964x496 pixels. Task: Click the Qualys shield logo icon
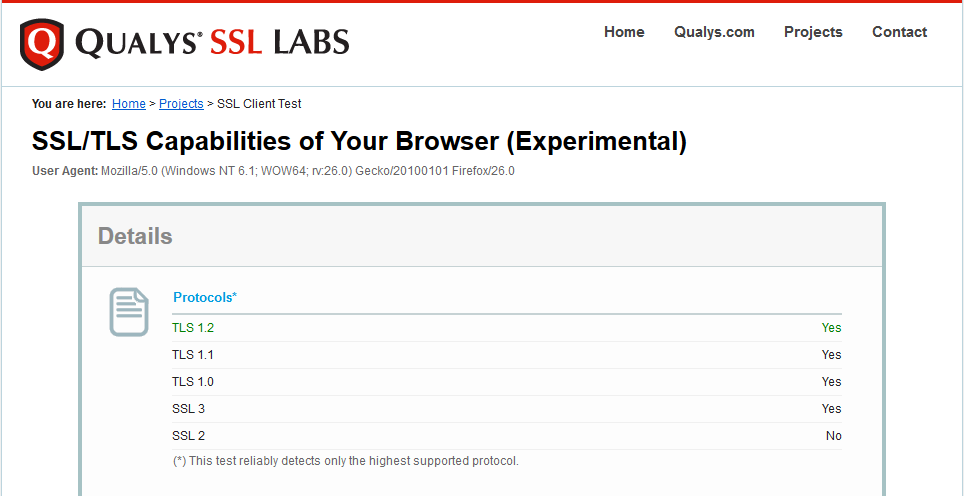pos(42,44)
